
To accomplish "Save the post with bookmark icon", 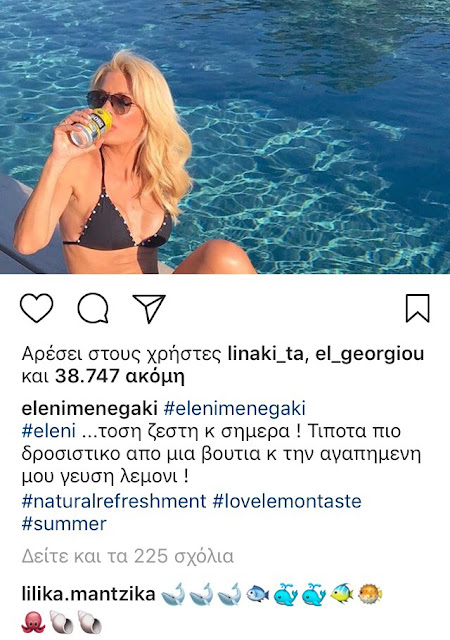I will [x=417, y=308].
